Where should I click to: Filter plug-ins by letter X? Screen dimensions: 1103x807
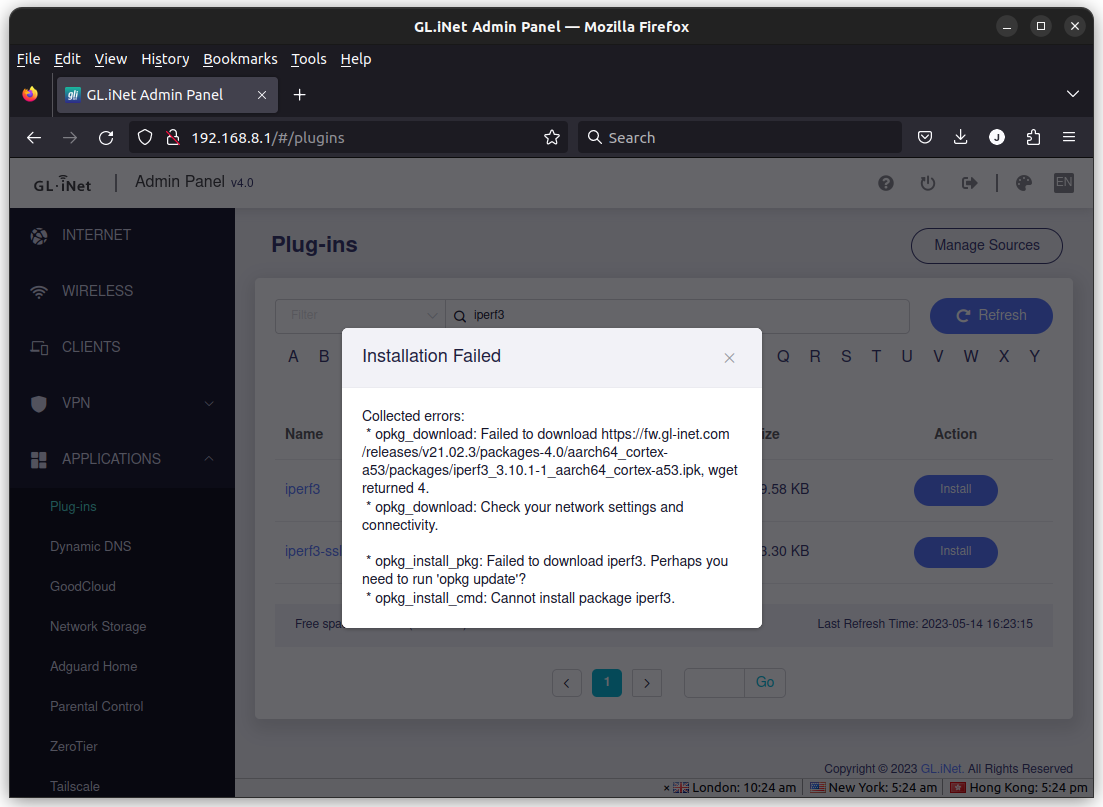pos(1004,357)
